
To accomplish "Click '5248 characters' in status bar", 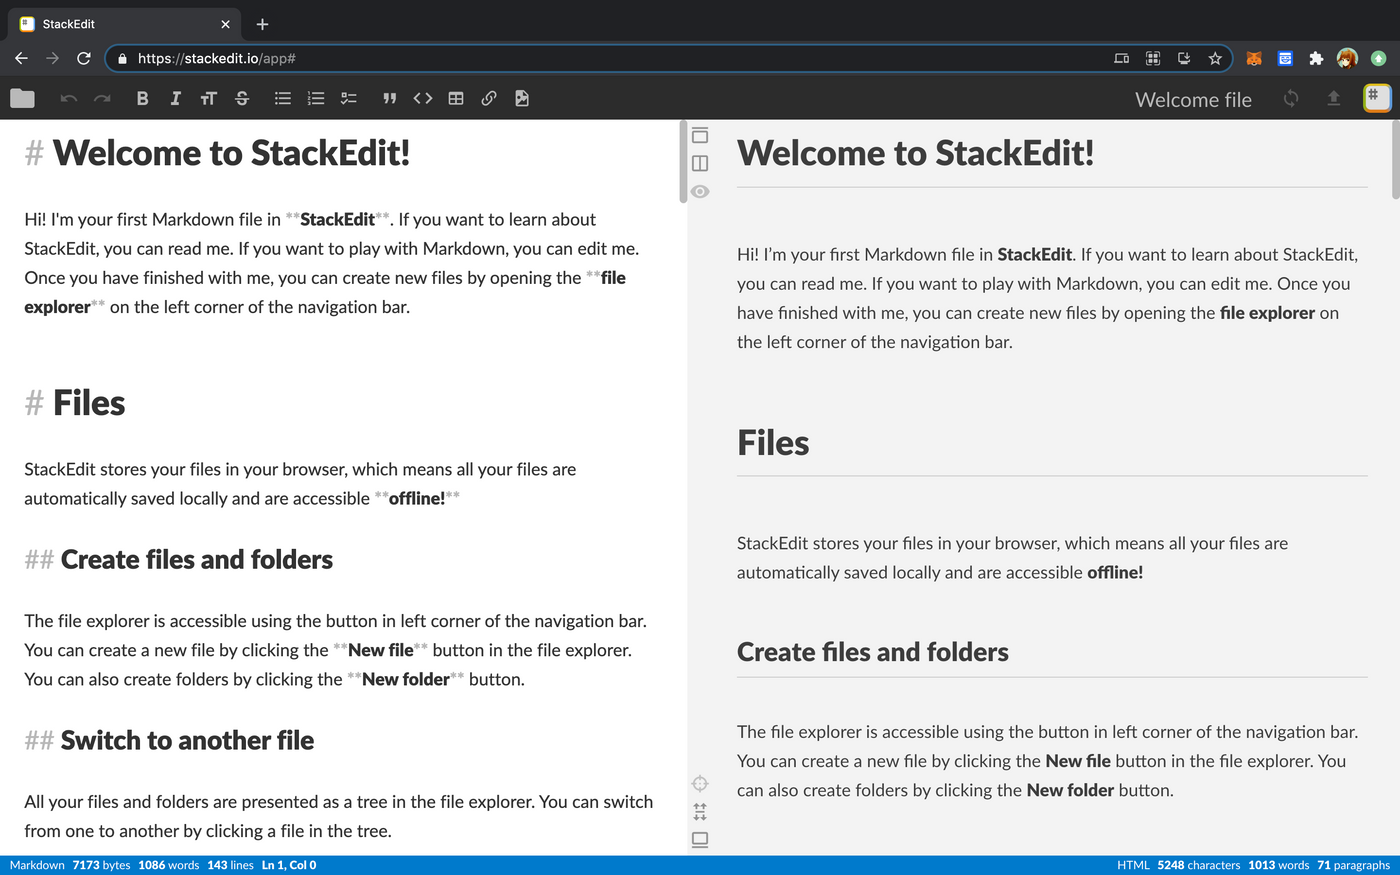I will click(x=1199, y=865).
